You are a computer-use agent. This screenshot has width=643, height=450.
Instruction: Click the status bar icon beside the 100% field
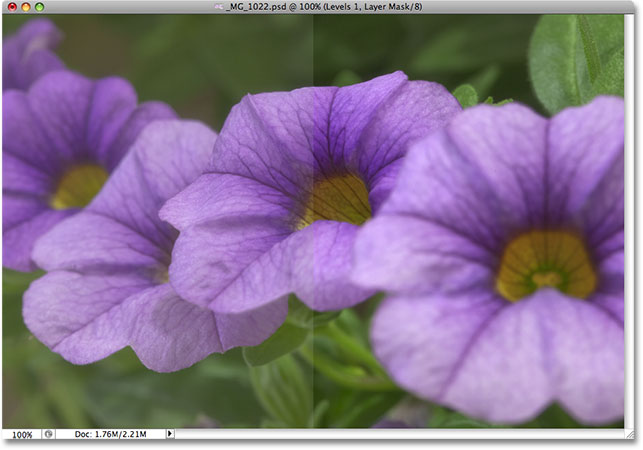click(x=48, y=434)
